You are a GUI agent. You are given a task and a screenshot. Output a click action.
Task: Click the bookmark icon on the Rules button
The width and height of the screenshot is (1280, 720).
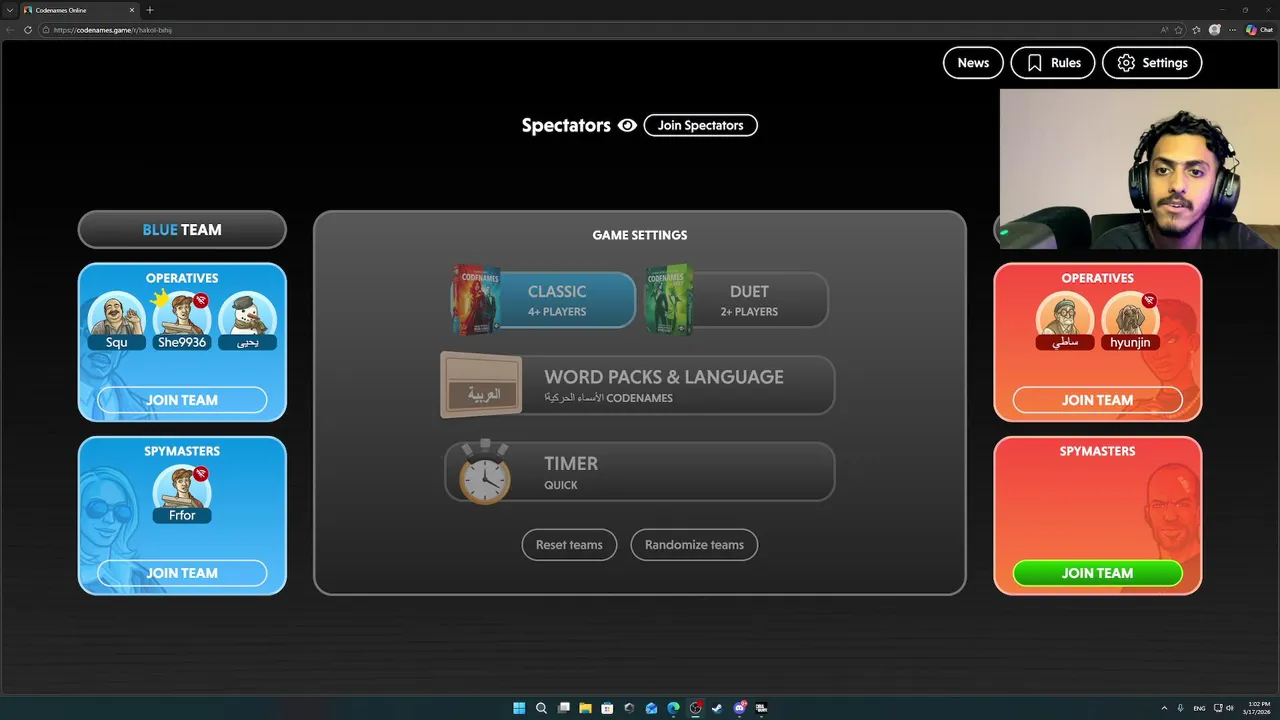click(1034, 62)
